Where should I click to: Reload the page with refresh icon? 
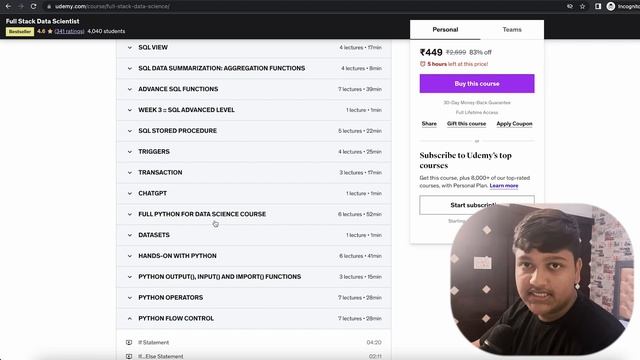33,6
